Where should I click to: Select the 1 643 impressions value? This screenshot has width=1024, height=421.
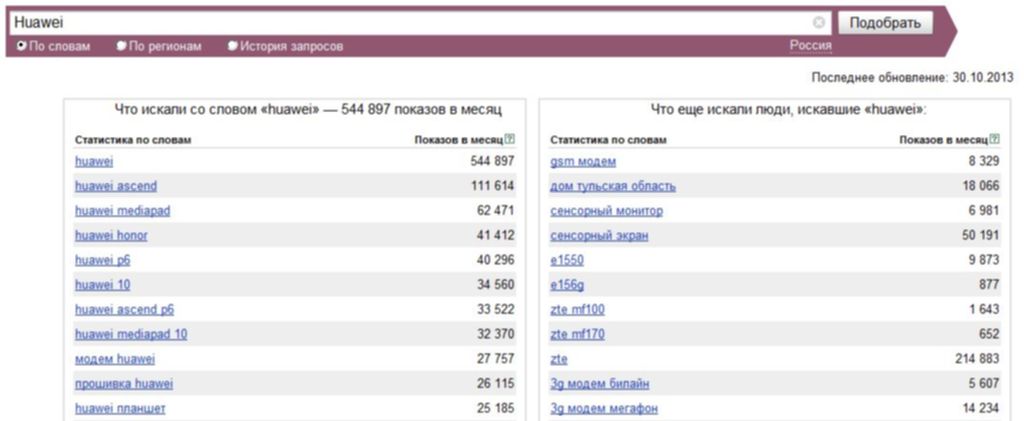click(984, 309)
